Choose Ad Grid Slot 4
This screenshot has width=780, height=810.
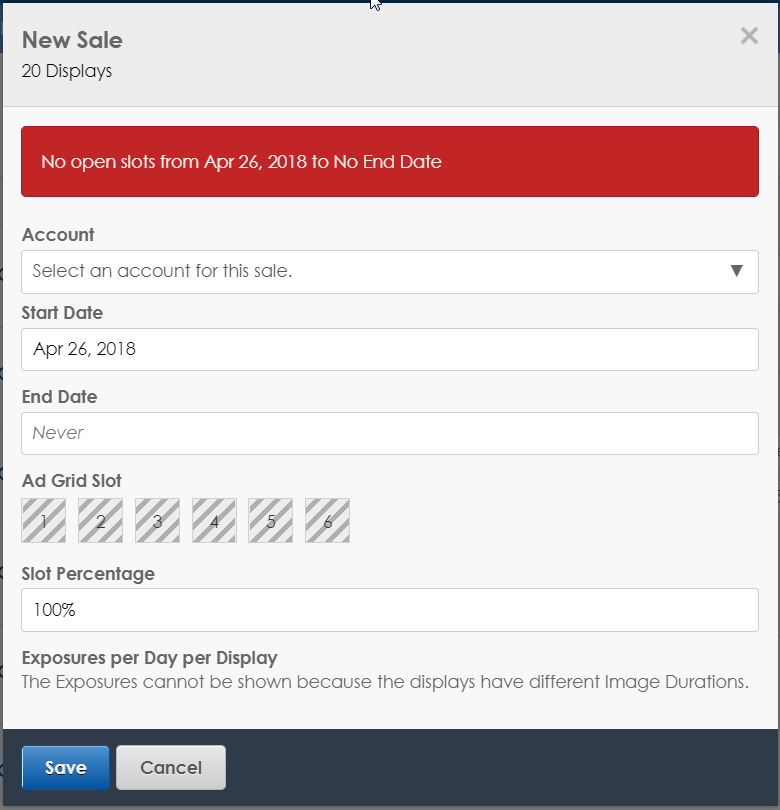[214, 521]
